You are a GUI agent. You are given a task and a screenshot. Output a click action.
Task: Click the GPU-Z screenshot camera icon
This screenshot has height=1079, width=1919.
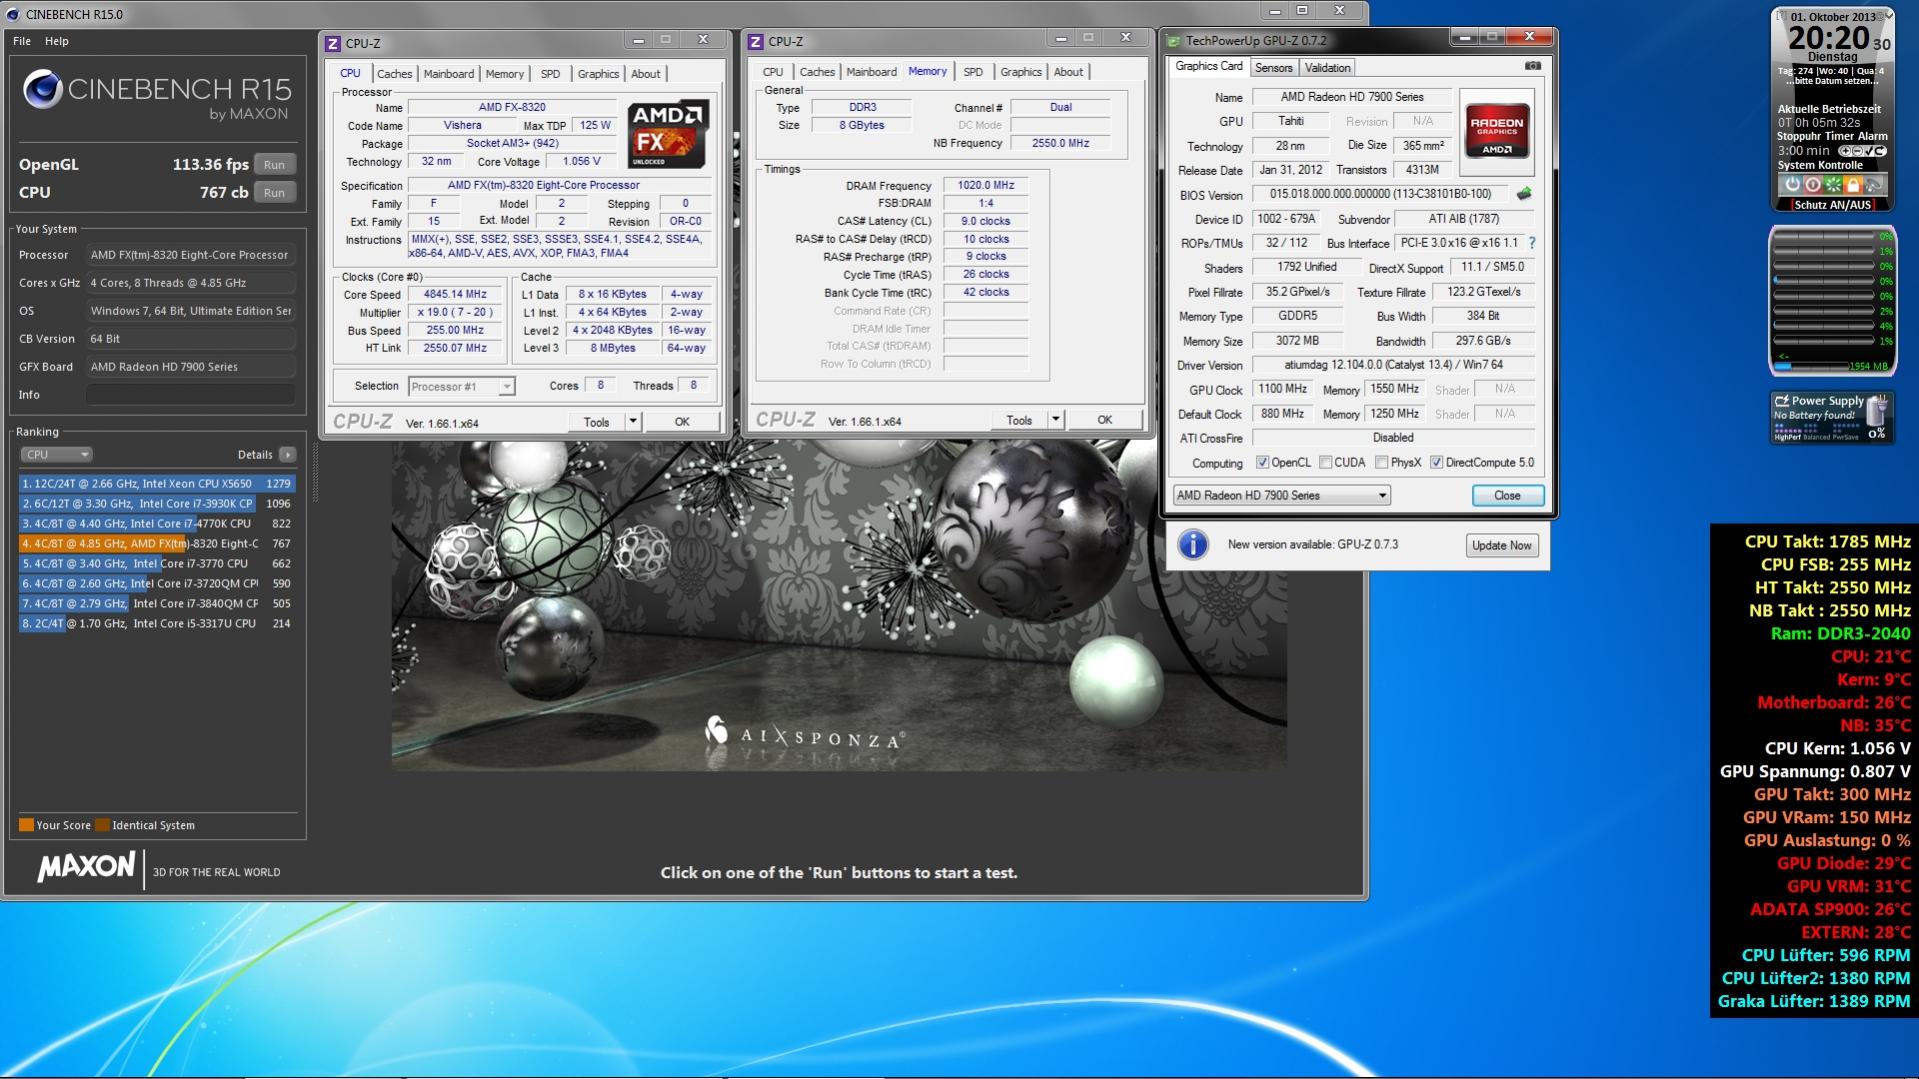tap(1532, 66)
